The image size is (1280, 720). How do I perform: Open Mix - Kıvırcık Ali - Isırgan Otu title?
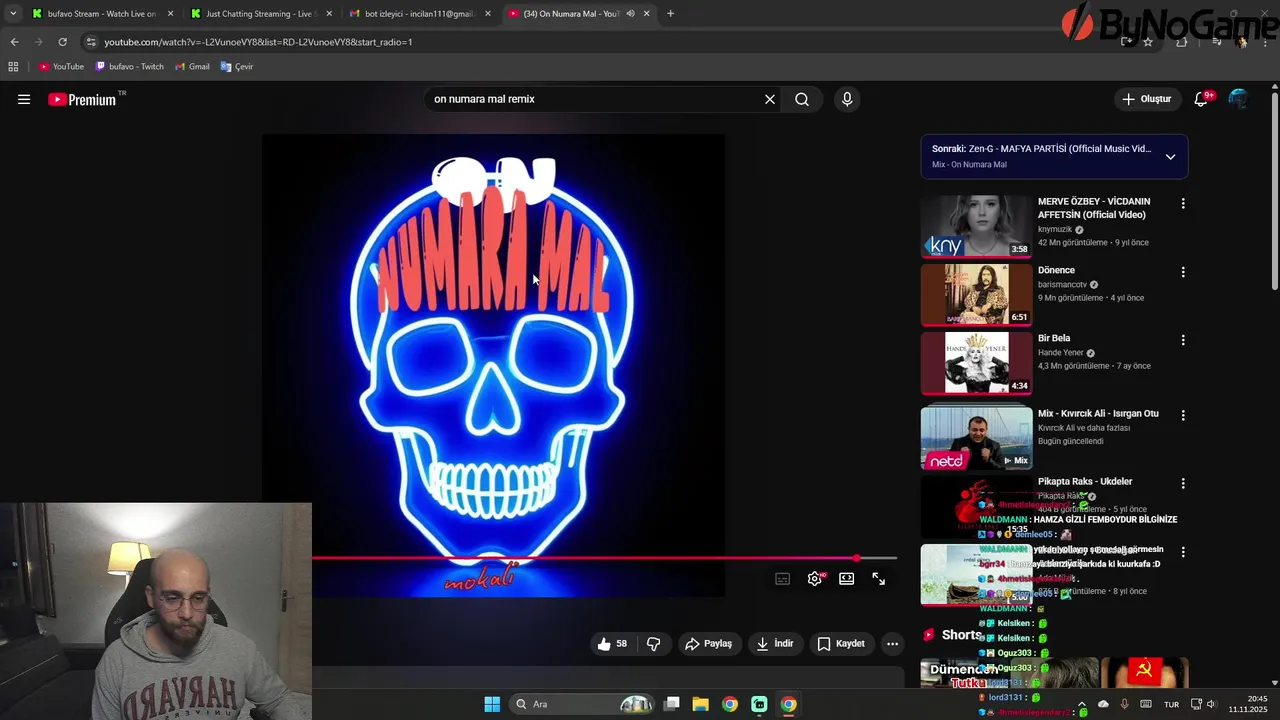pyautogui.click(x=1098, y=413)
